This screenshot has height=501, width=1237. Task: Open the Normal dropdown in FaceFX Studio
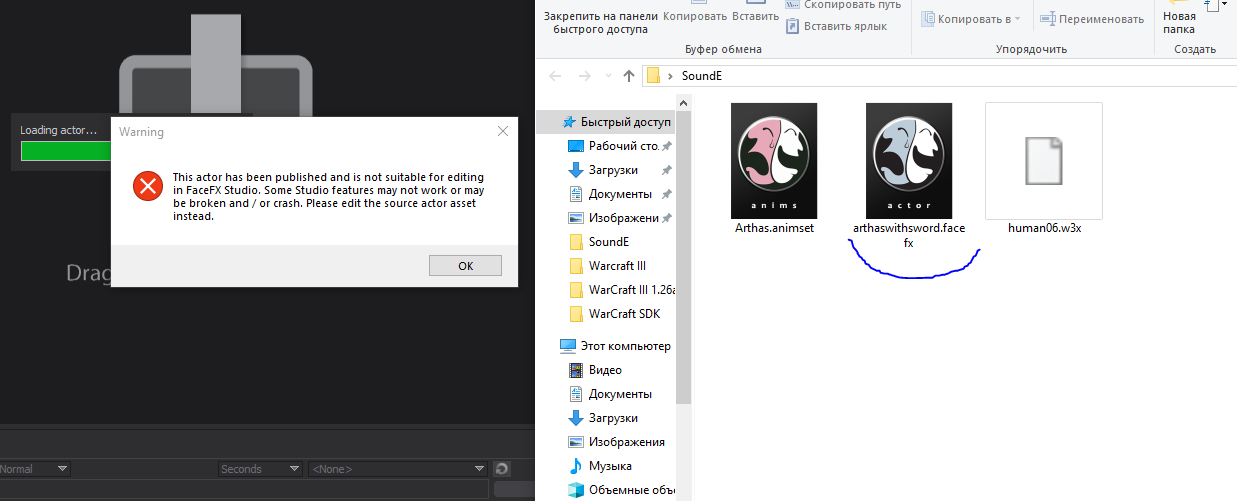pyautogui.click(x=35, y=468)
